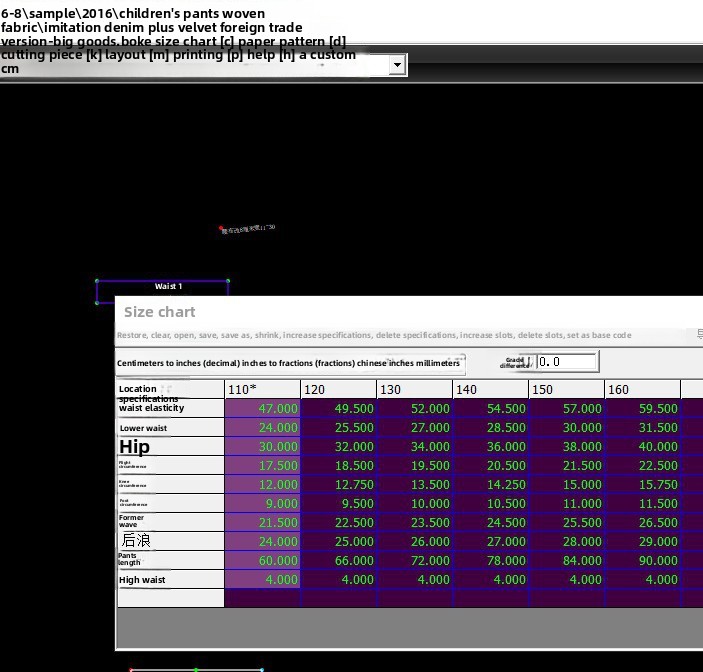This screenshot has height=672, width=703.
Task: Click top-left green handle of Waist 1
Action: tap(97, 281)
